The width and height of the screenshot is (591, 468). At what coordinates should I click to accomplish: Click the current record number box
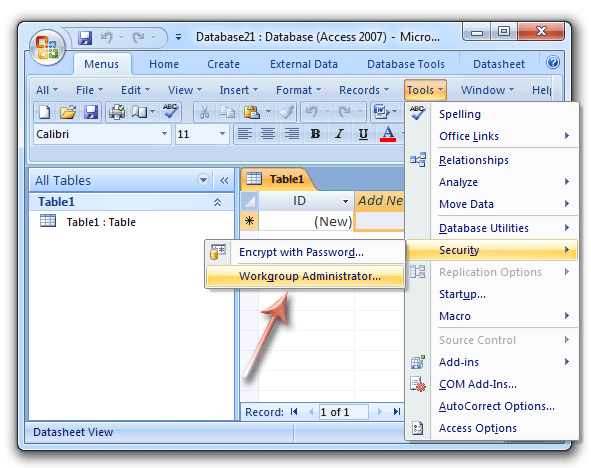pos(343,412)
